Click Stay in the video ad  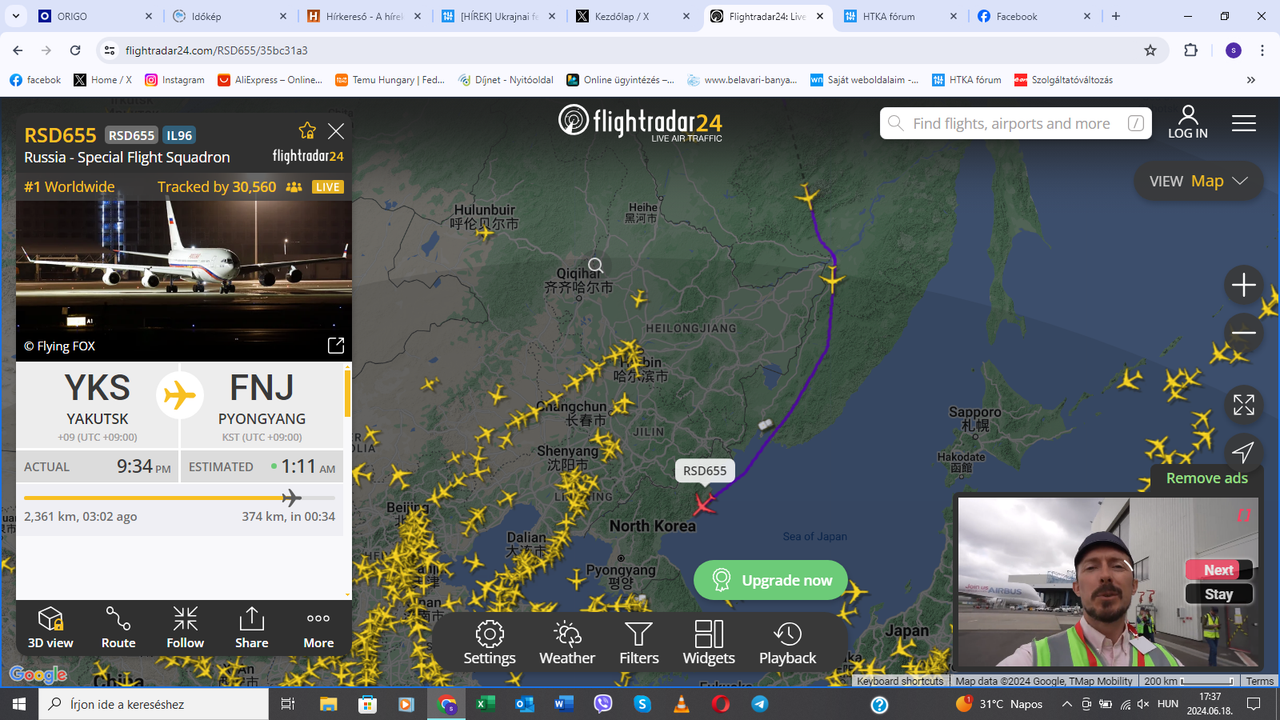click(x=1218, y=594)
